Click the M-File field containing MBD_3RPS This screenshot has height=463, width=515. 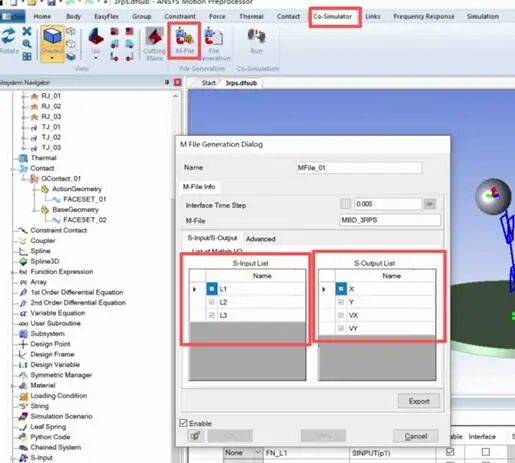click(x=390, y=220)
